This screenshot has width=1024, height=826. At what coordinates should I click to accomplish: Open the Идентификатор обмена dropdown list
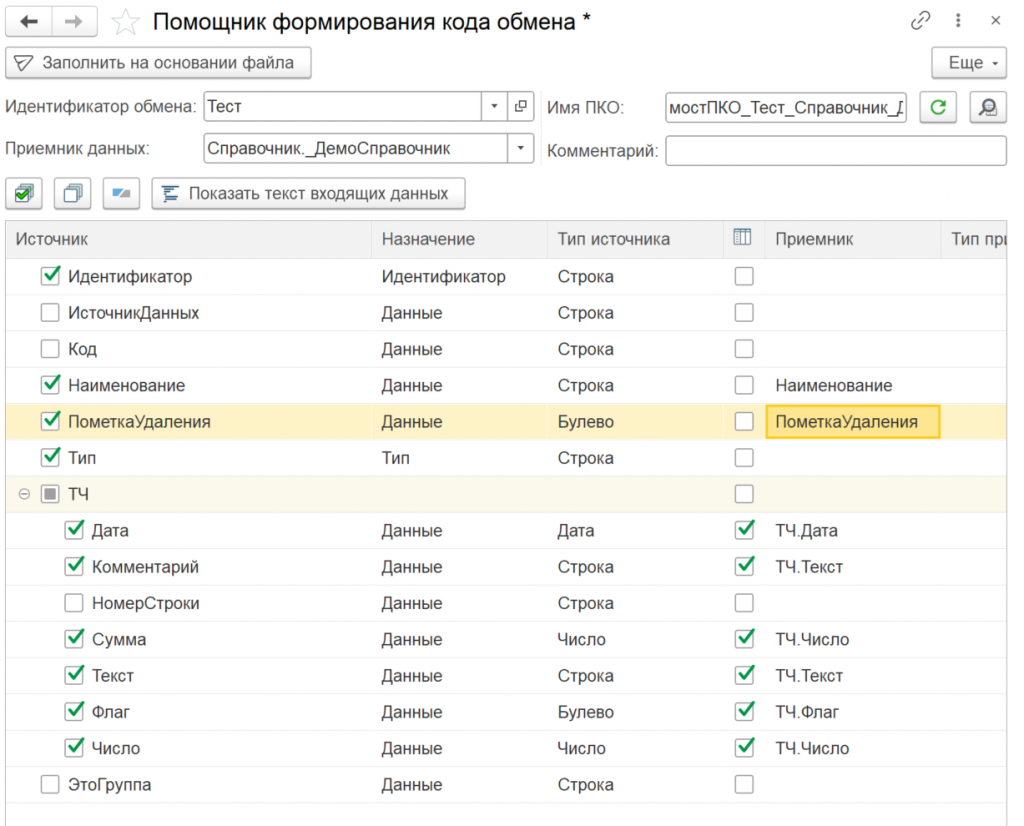[495, 106]
